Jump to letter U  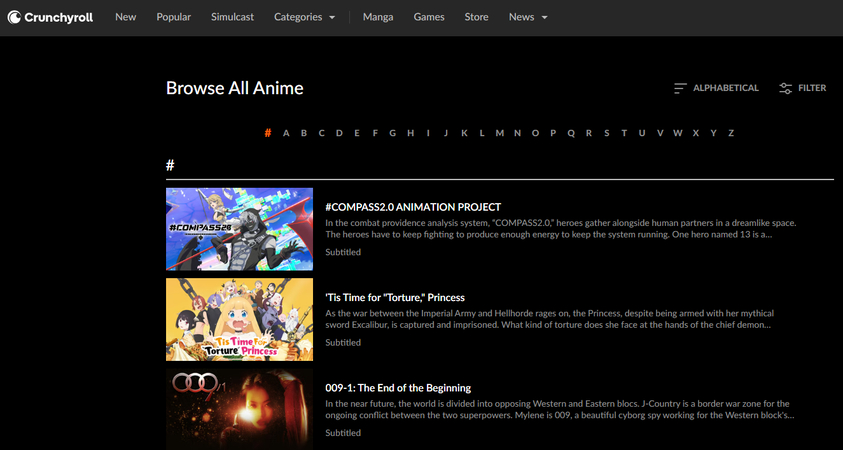pos(642,133)
